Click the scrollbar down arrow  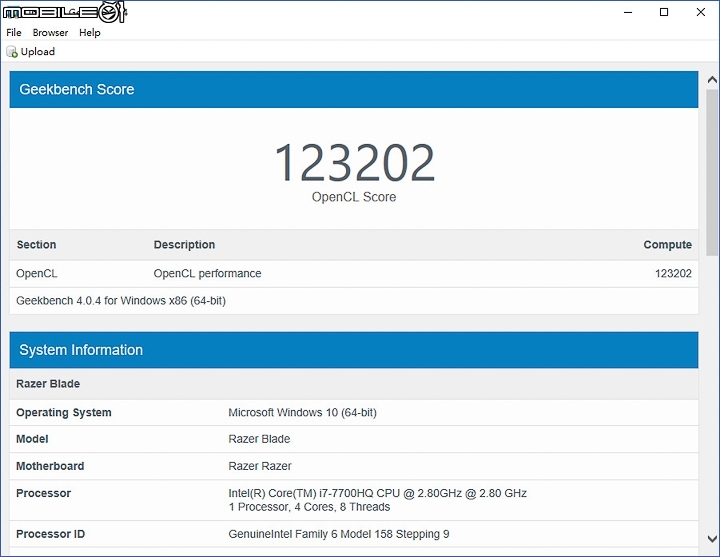712,538
